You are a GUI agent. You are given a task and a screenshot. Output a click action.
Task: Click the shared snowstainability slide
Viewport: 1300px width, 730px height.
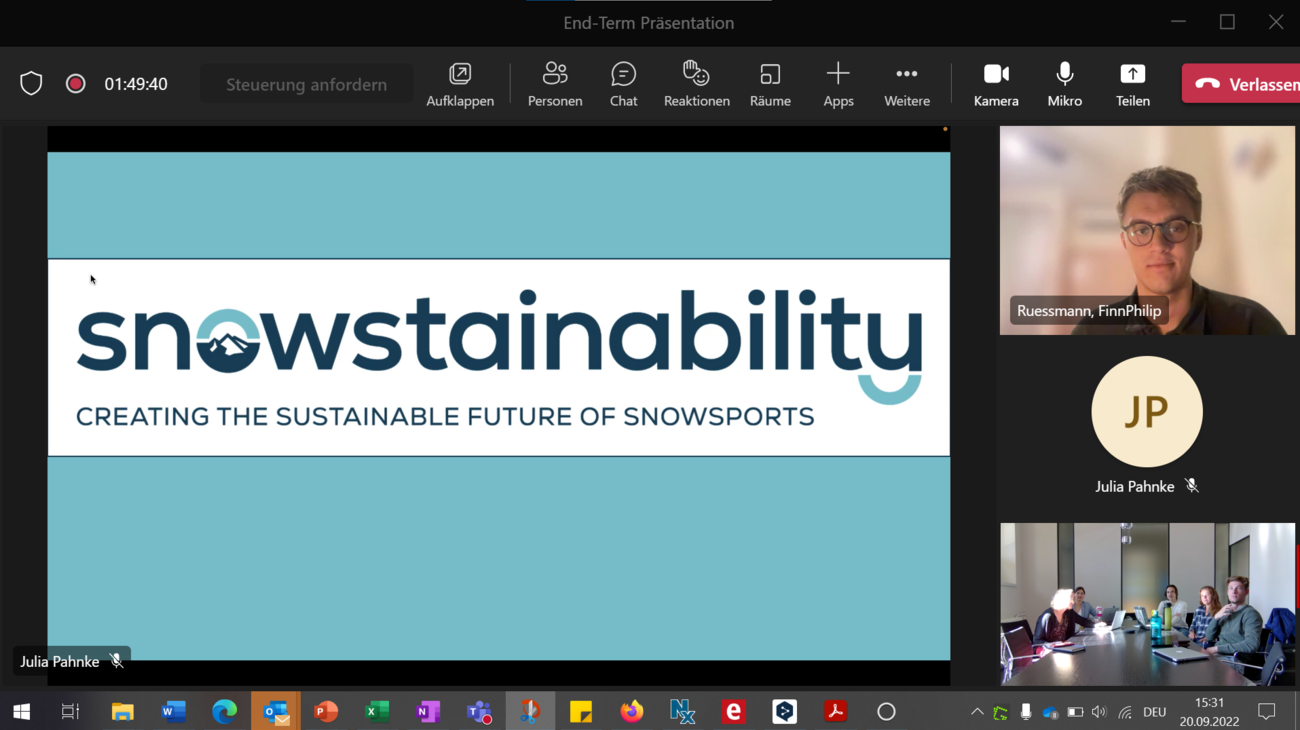pyautogui.click(x=499, y=405)
